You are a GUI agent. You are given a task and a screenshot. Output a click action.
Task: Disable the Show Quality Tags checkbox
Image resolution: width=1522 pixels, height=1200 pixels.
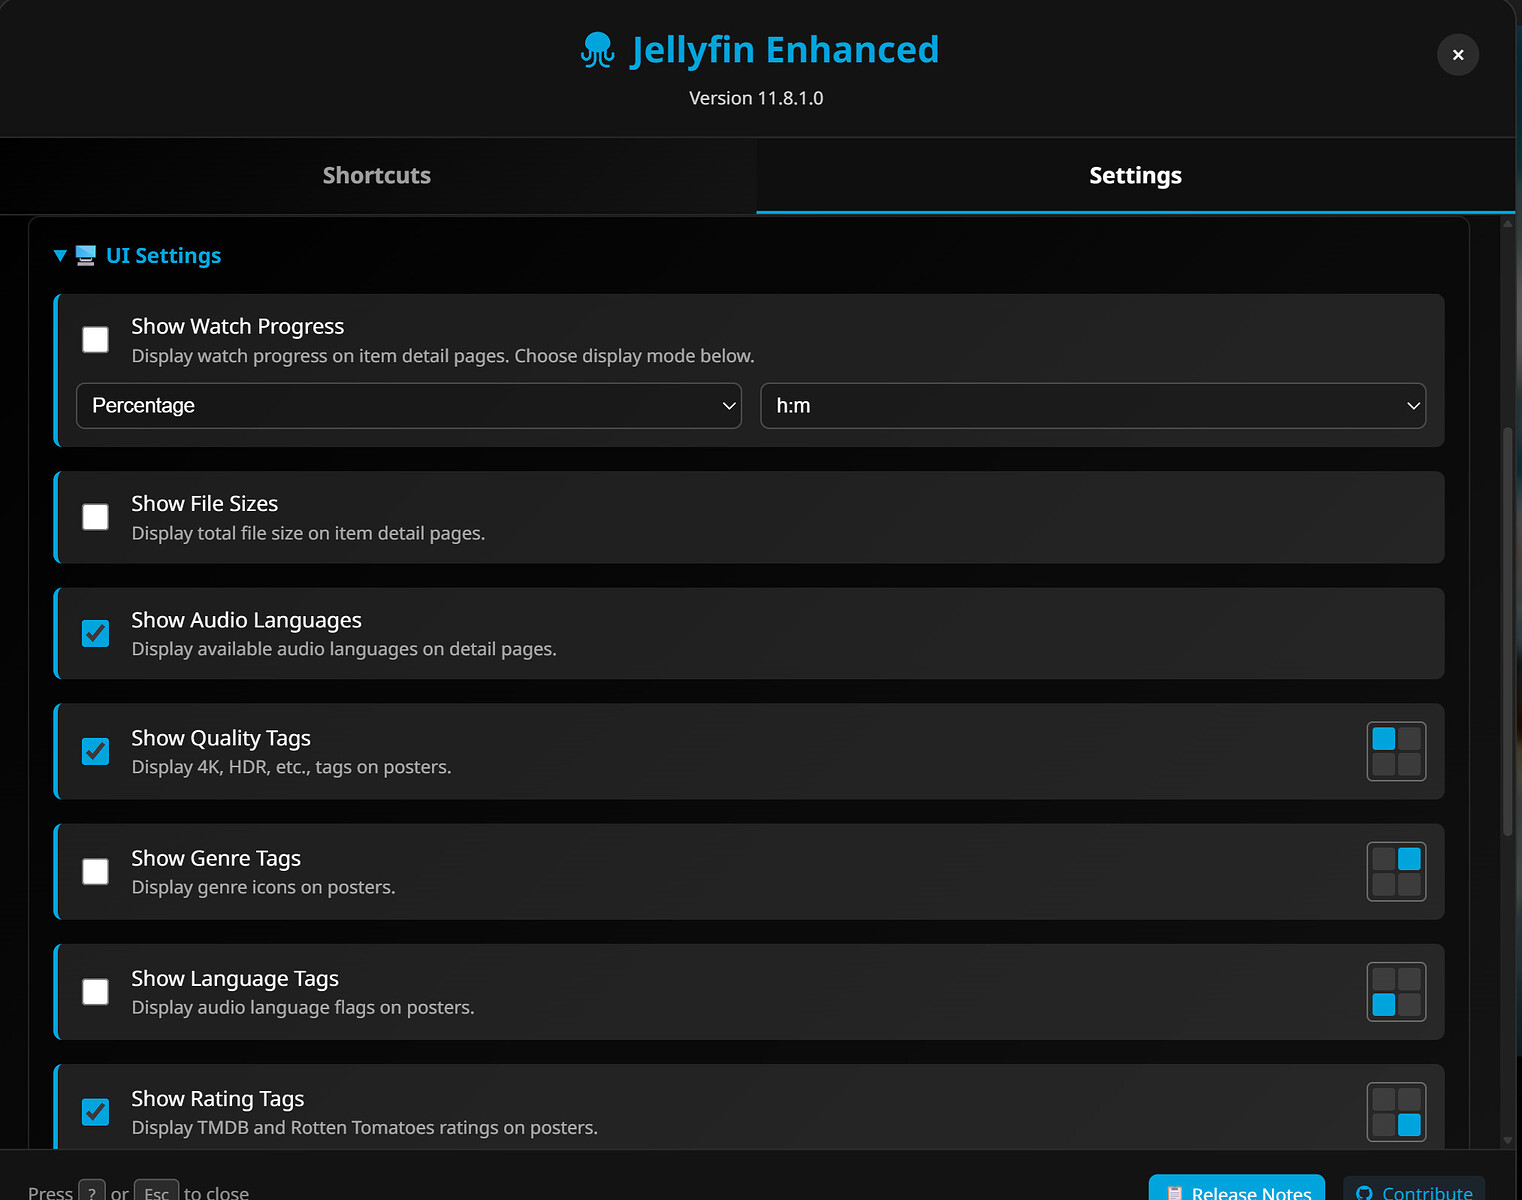tap(95, 751)
